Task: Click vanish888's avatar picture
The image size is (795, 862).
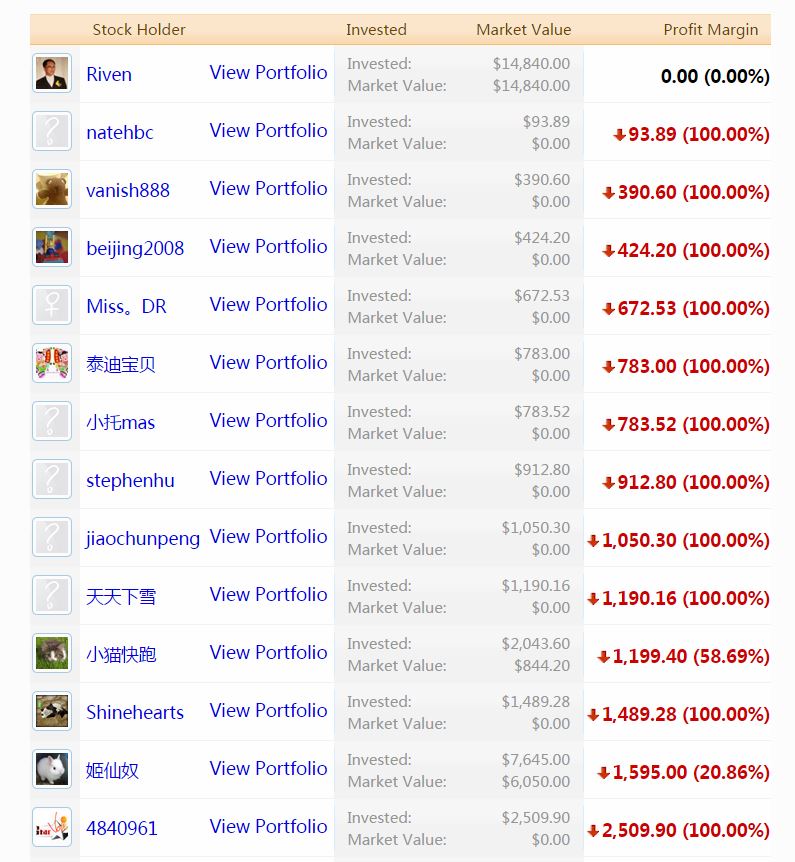Action: click(52, 190)
